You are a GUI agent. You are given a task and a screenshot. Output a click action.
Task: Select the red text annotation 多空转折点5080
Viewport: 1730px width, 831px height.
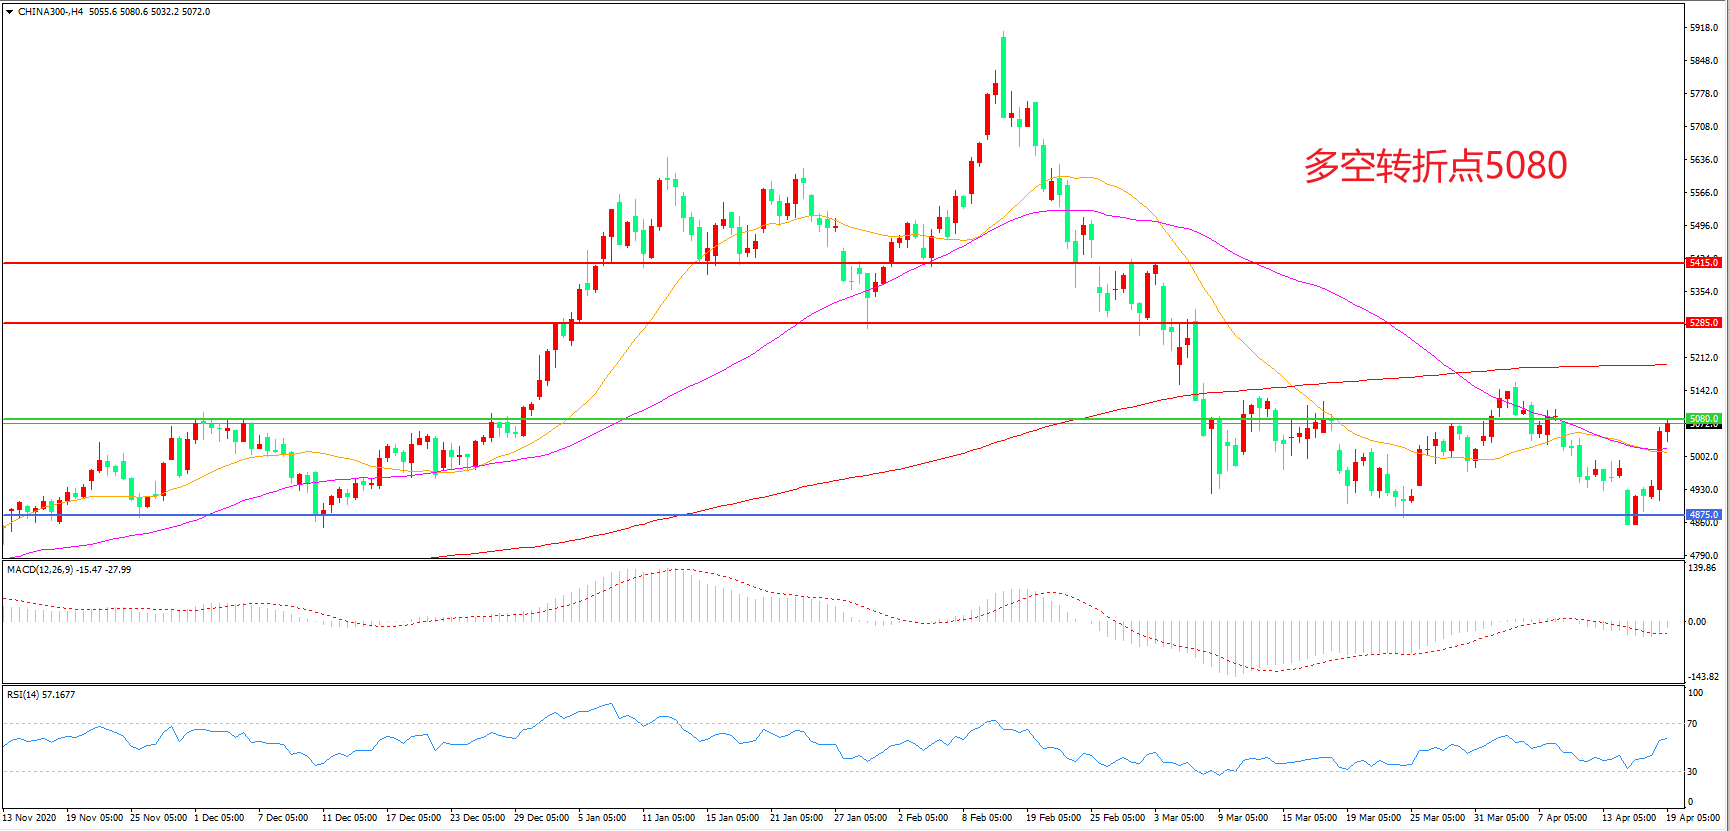coord(1435,166)
